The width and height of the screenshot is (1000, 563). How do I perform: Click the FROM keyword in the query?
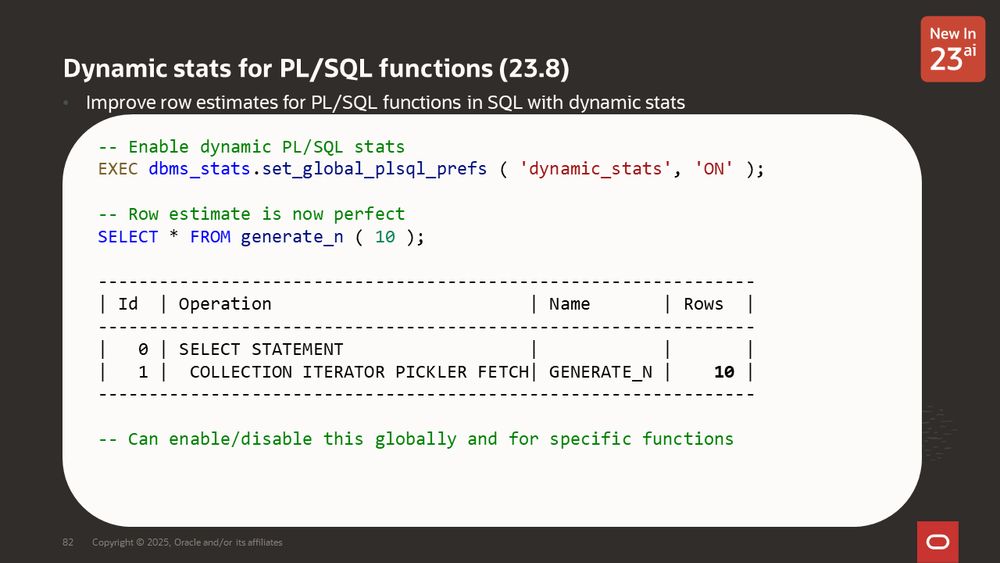210,237
